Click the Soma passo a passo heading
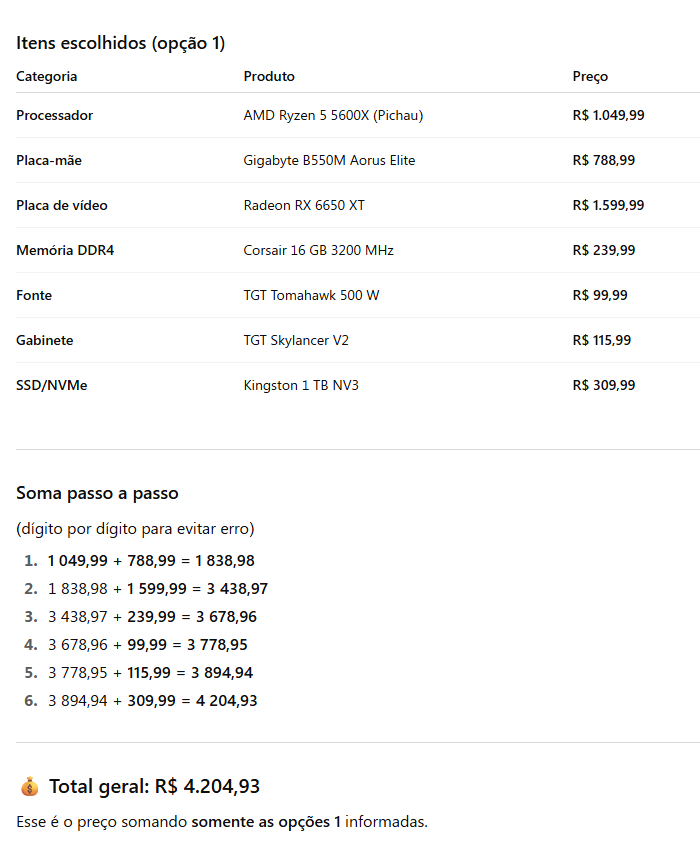 coord(97,493)
